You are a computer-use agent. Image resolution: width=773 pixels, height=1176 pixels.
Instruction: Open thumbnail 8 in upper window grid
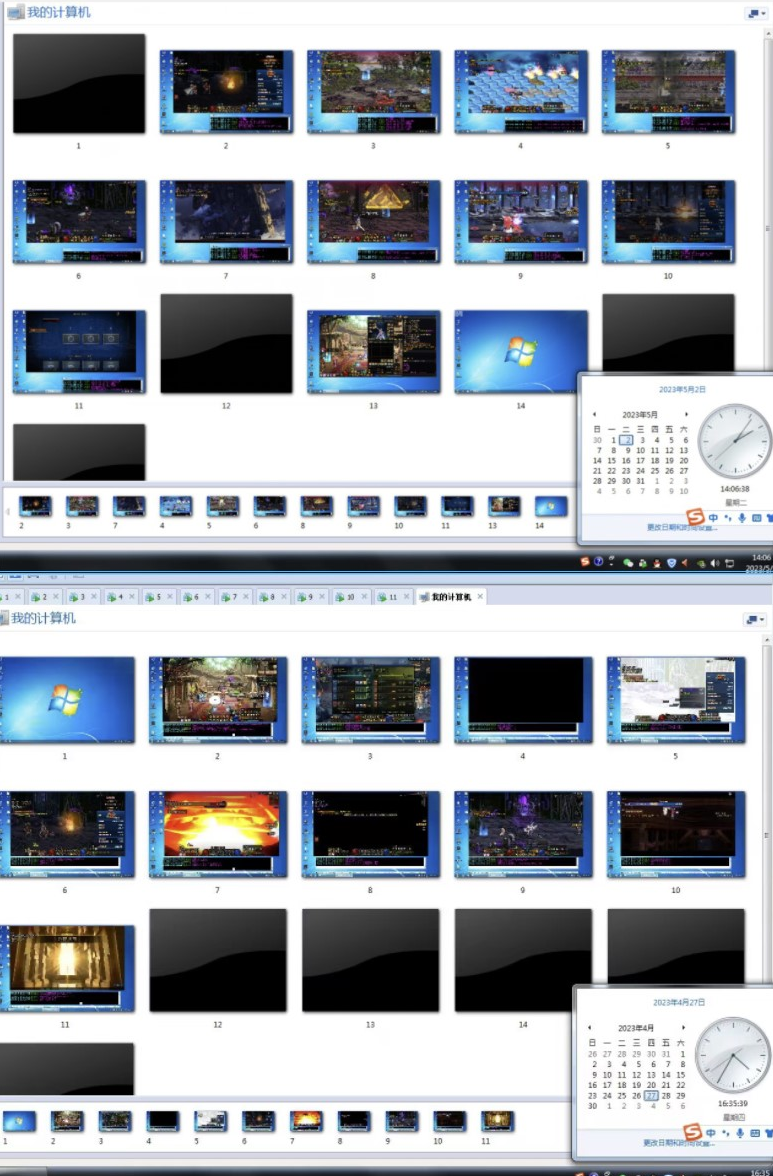point(373,221)
